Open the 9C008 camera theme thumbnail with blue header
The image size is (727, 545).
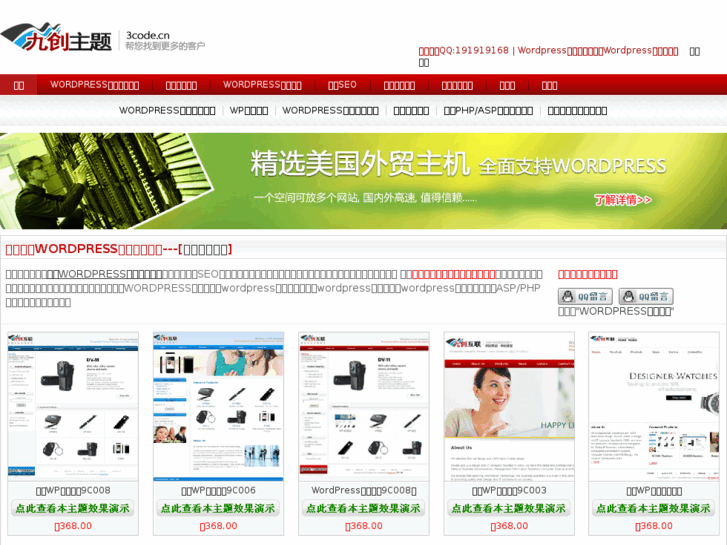pyautogui.click(x=73, y=406)
